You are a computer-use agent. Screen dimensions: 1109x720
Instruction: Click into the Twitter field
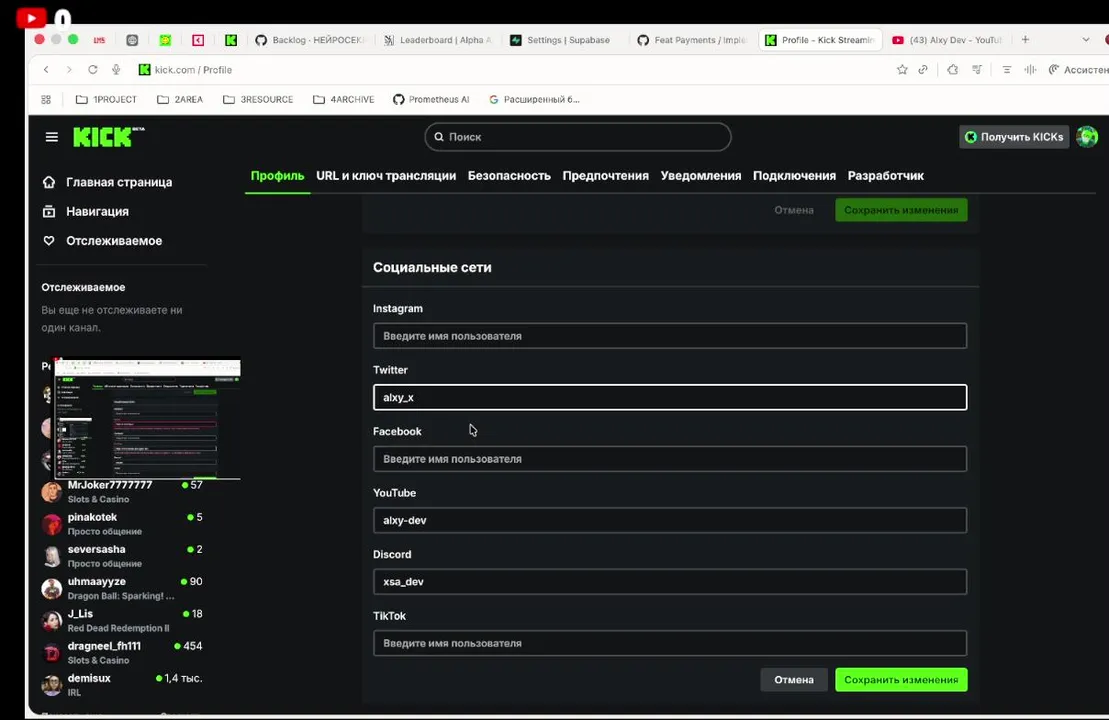click(670, 397)
